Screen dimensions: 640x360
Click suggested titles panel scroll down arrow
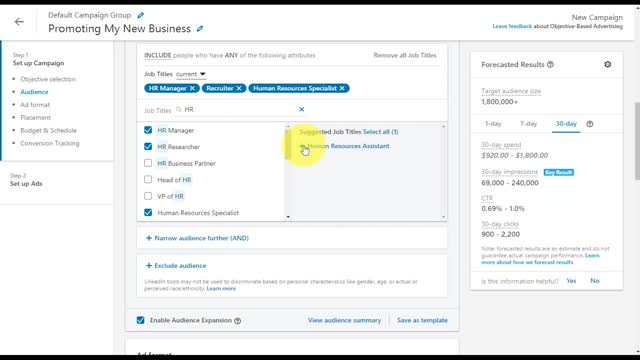pyautogui.click(x=444, y=217)
